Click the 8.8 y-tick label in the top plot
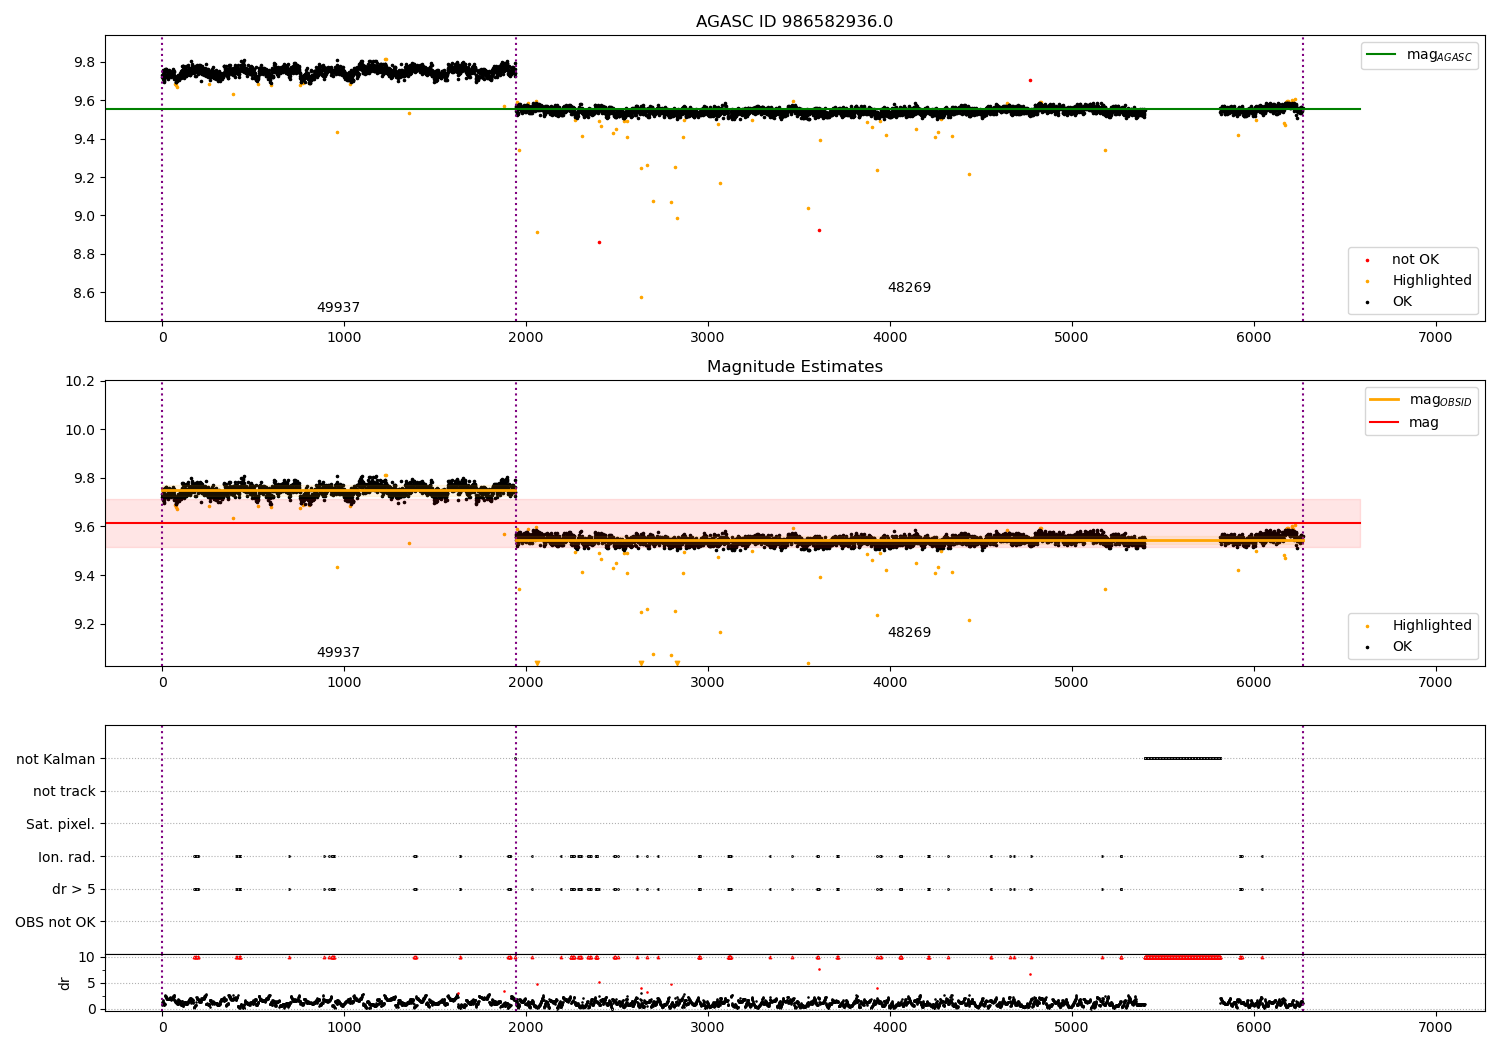 pos(85,254)
